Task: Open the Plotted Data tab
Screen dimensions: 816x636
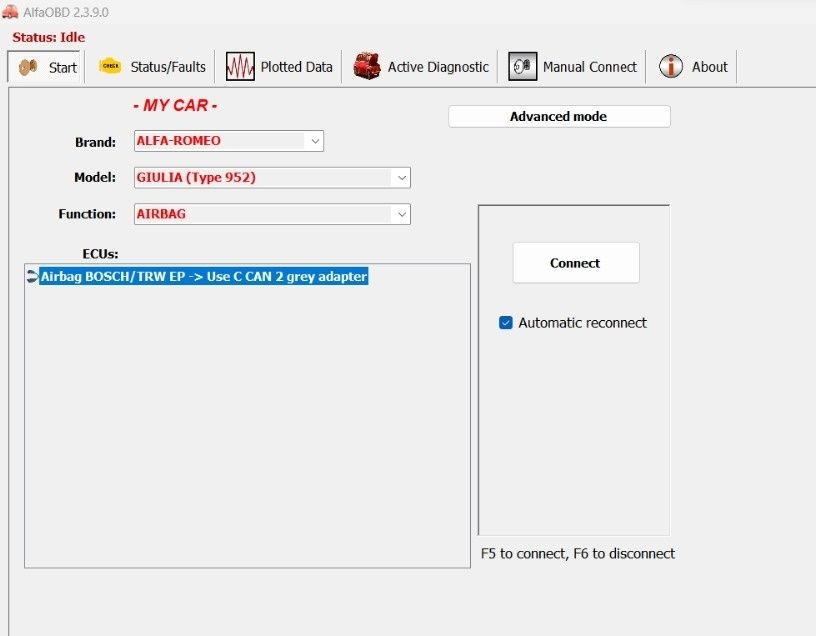Action: pos(279,67)
